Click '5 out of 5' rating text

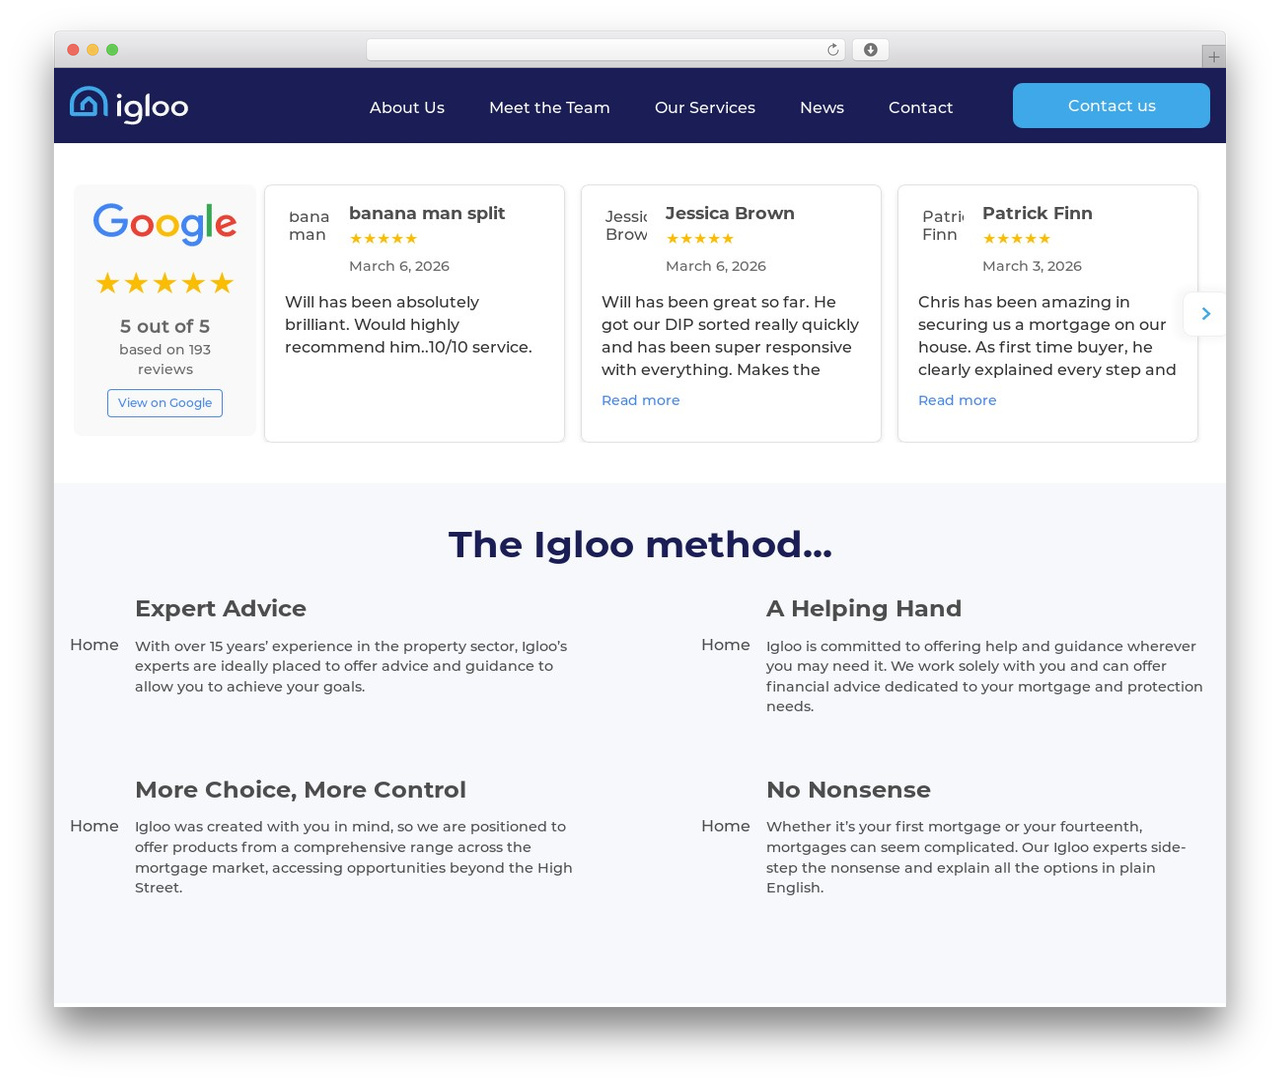click(x=165, y=326)
